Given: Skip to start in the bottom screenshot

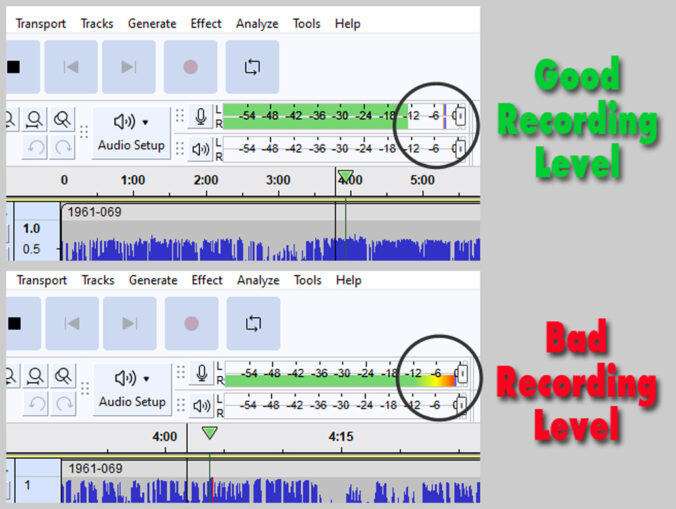Looking at the screenshot, I should tap(72, 323).
